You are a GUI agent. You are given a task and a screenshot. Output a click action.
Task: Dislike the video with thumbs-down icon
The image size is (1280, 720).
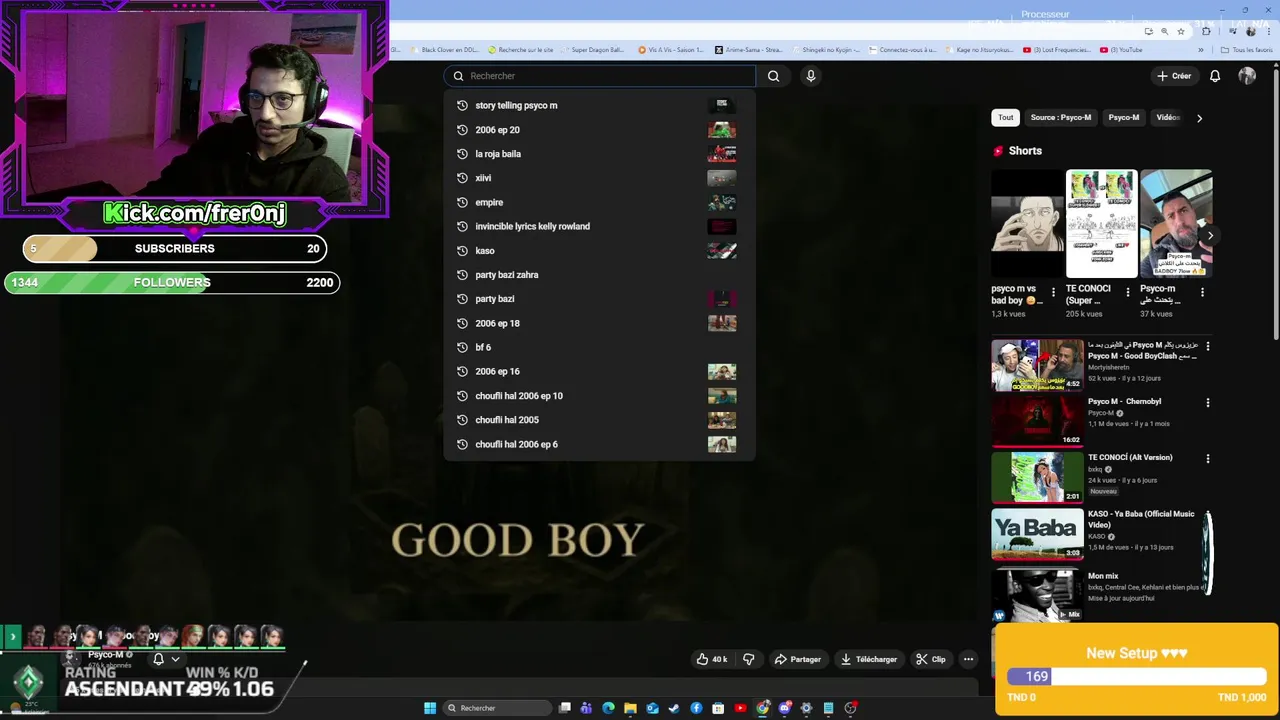(x=749, y=659)
